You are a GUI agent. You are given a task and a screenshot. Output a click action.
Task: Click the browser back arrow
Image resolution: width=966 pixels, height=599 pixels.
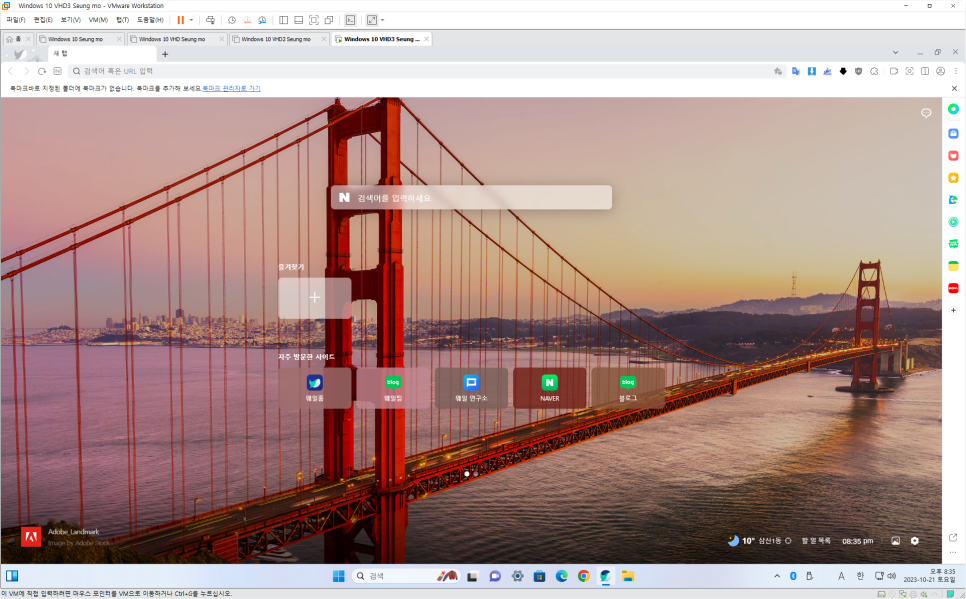tap(10, 71)
